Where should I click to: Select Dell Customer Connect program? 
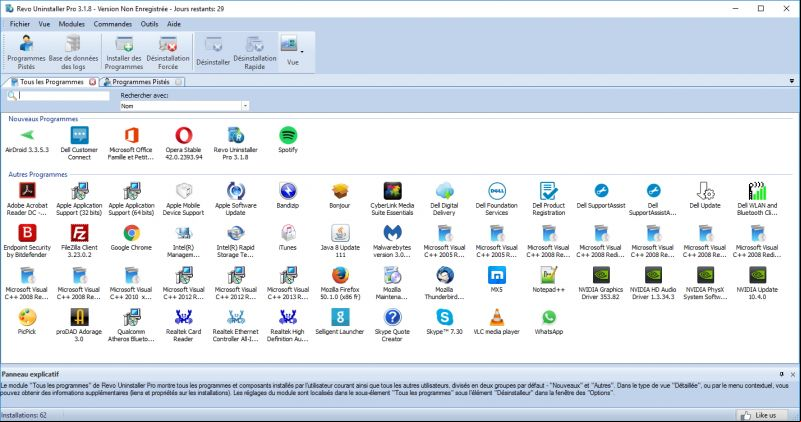79,144
